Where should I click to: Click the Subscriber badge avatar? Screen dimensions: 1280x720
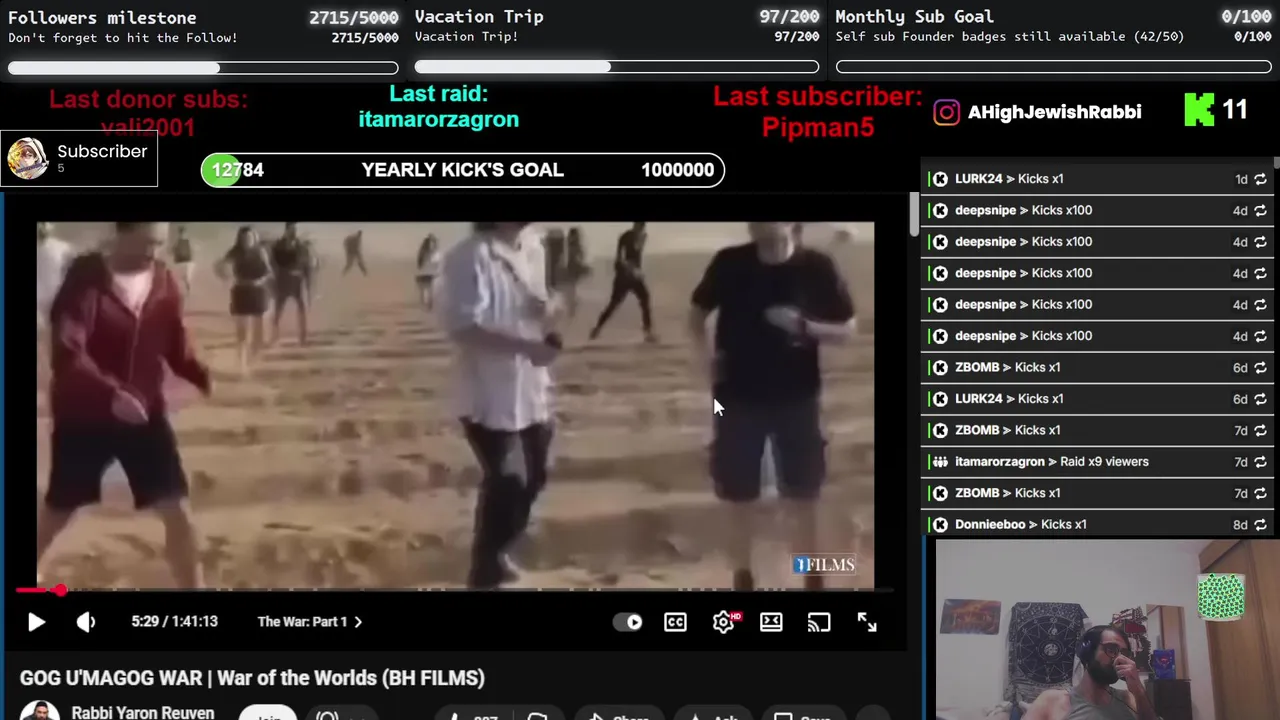(27, 158)
